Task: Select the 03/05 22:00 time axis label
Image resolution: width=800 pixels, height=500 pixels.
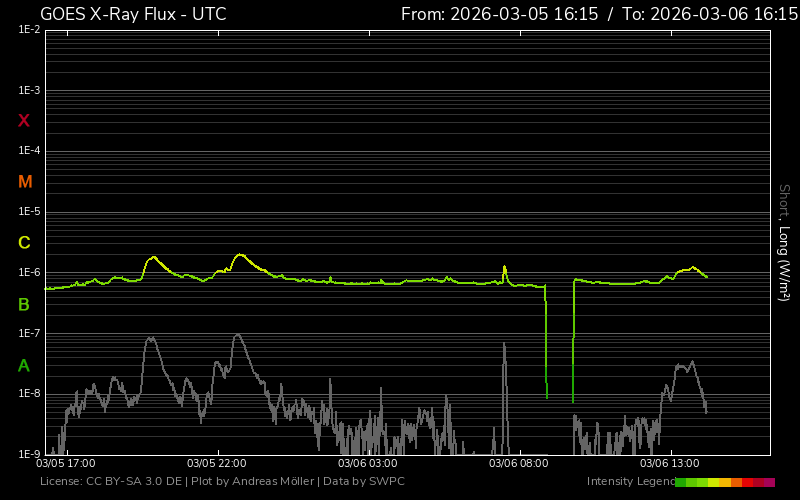Action: coord(216,464)
